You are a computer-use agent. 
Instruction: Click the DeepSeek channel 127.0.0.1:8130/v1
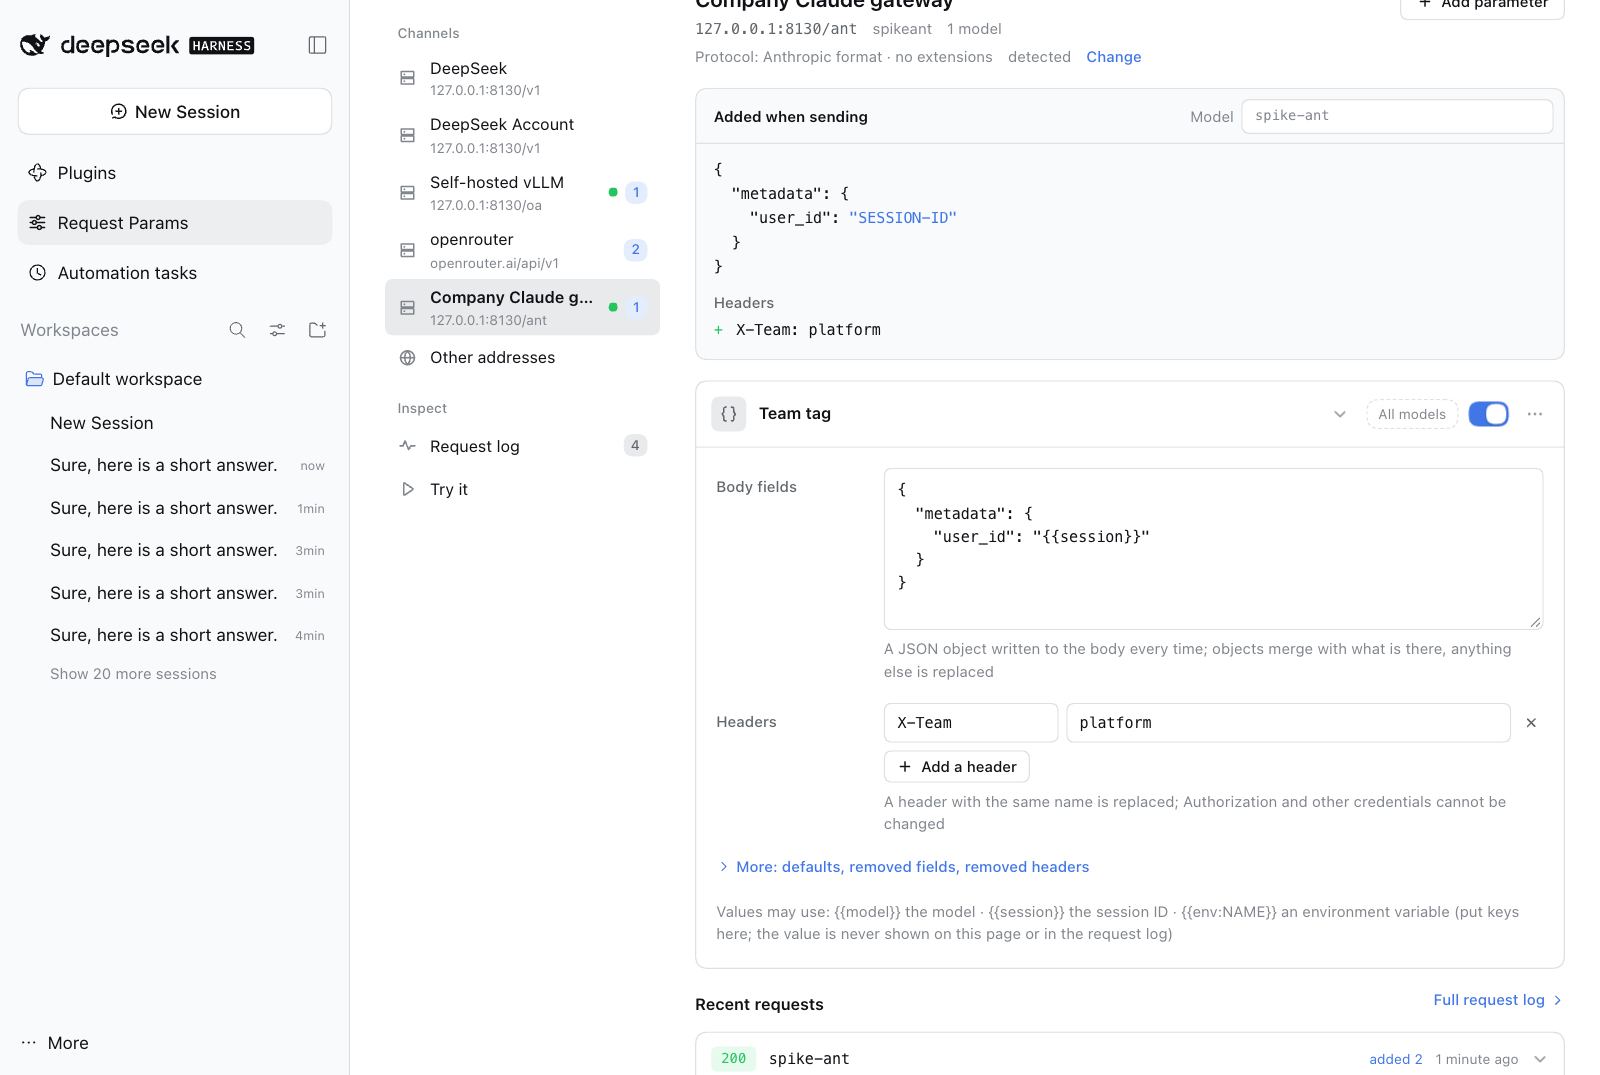522,78
